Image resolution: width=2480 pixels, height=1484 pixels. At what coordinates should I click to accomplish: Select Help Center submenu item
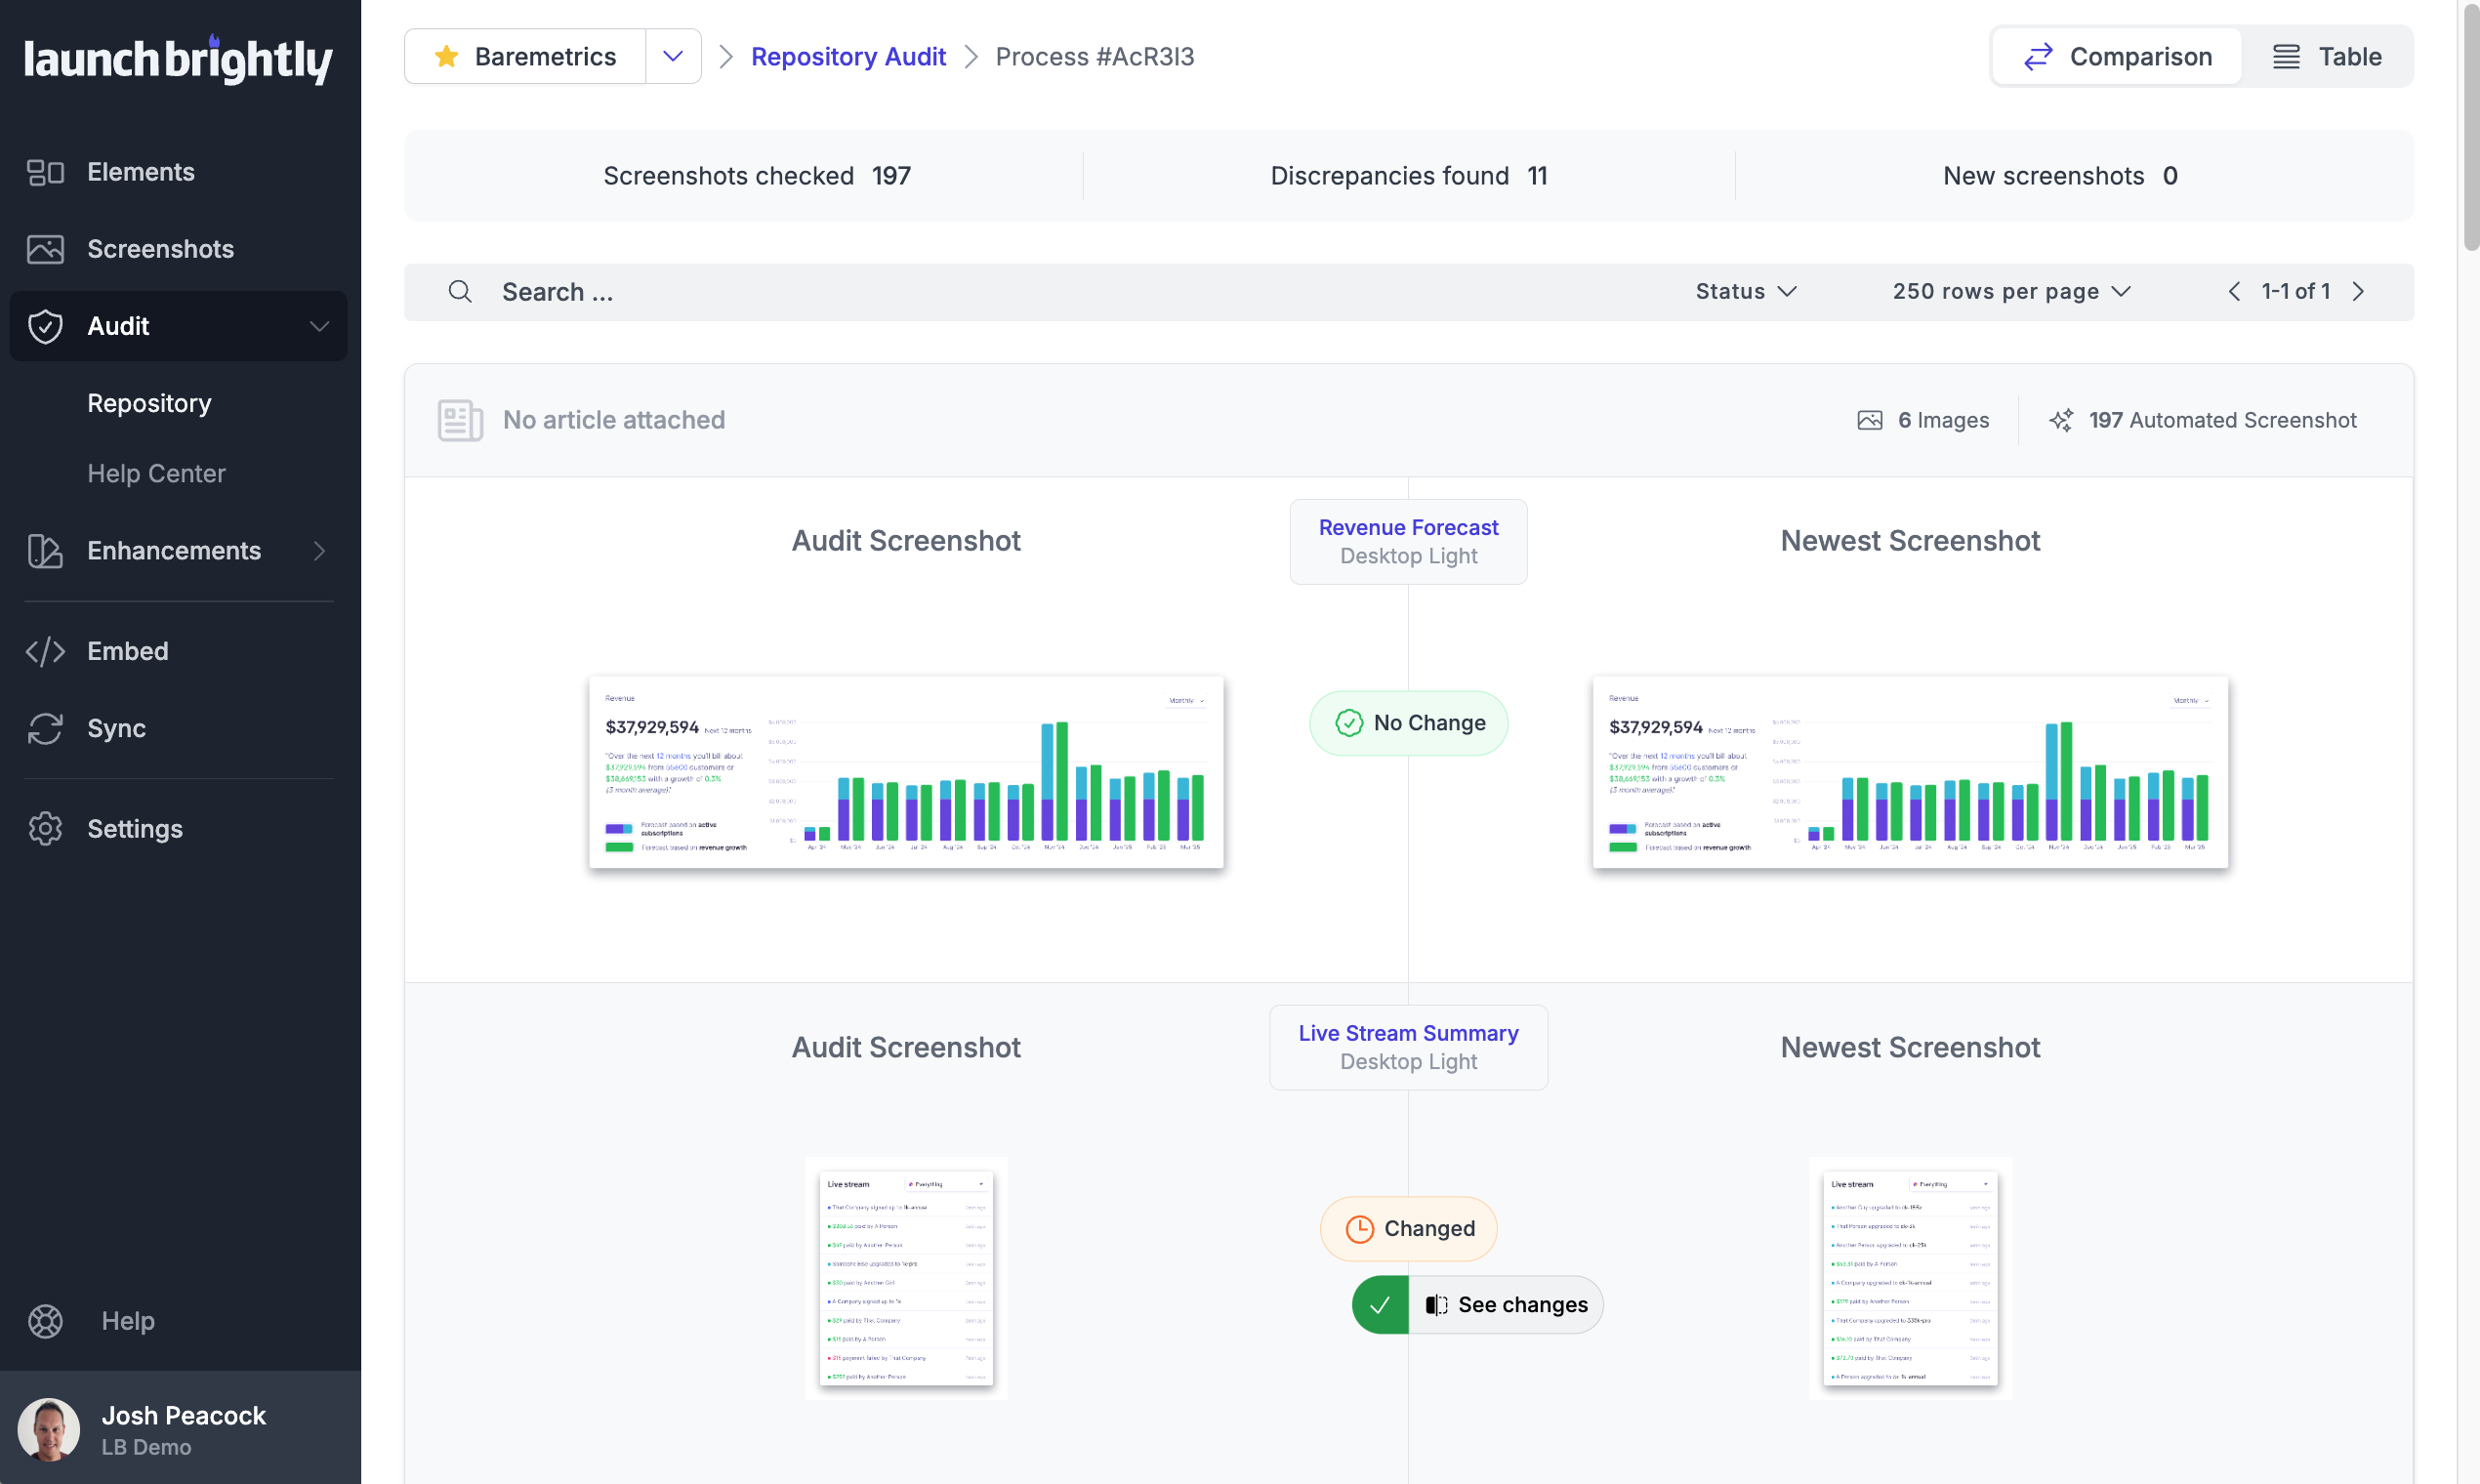pyautogui.click(x=156, y=473)
